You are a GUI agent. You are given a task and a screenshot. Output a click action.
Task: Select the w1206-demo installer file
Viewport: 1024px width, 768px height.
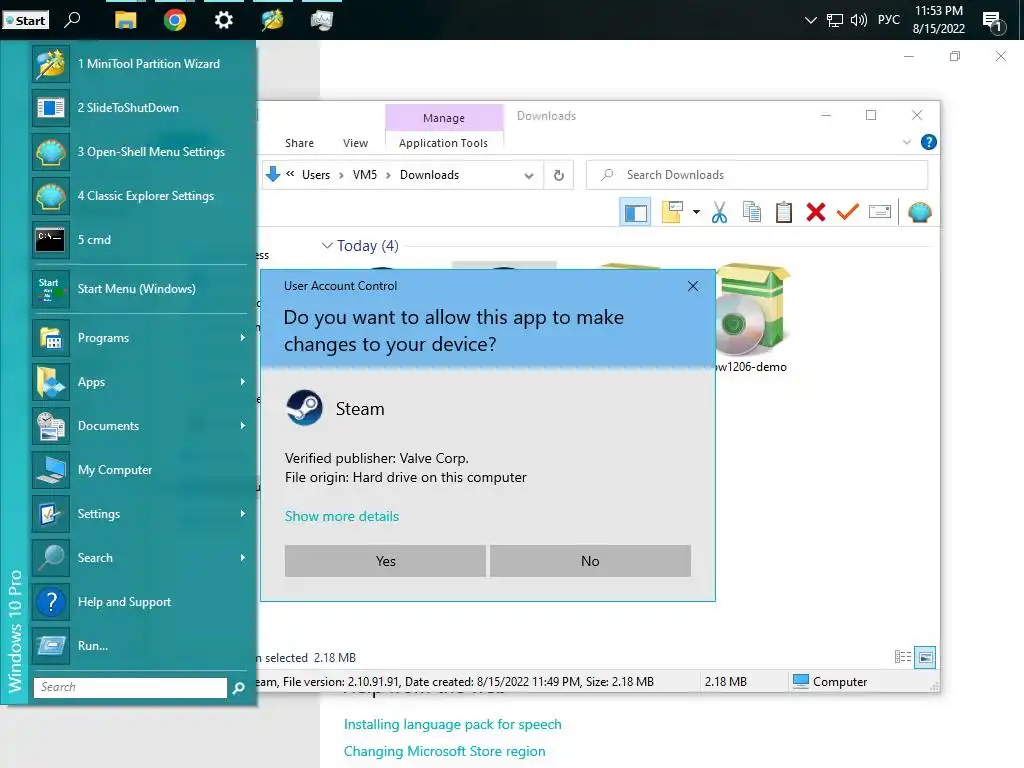click(x=752, y=318)
